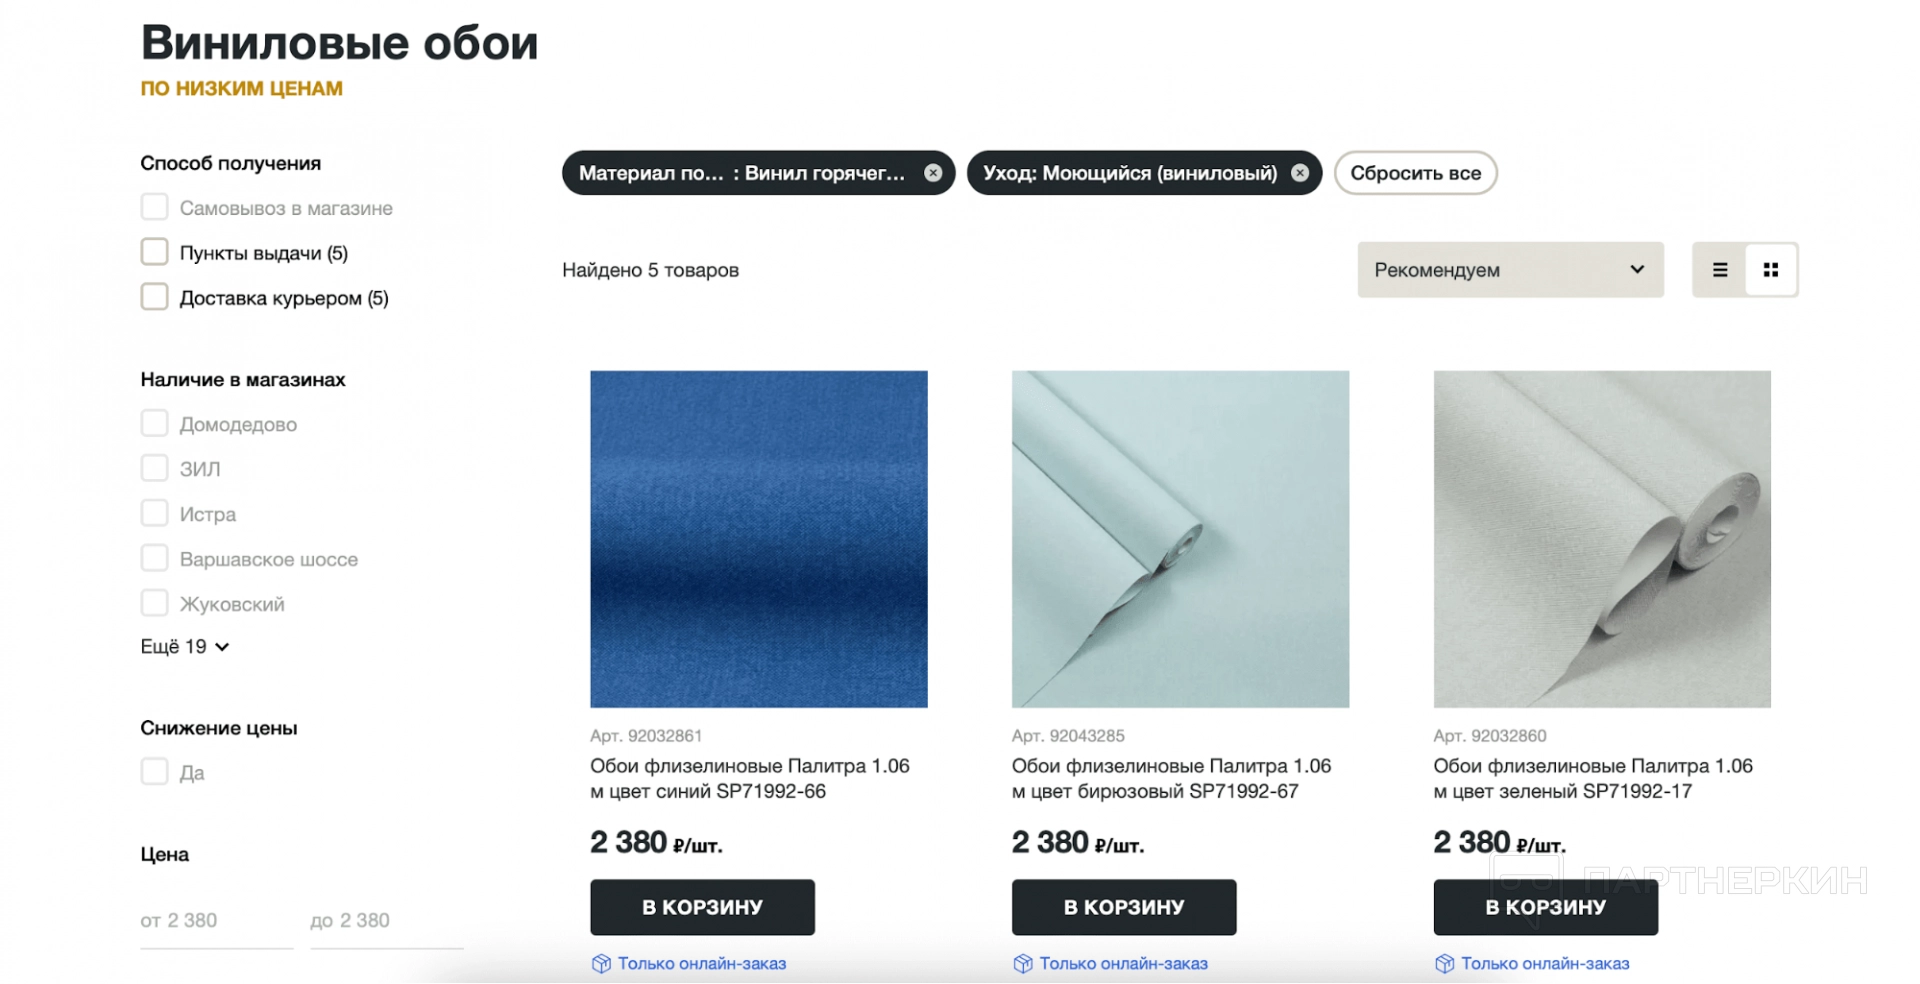Tick the Пункты выдачи checkbox
Image resolution: width=1920 pixels, height=984 pixels.
click(x=155, y=252)
